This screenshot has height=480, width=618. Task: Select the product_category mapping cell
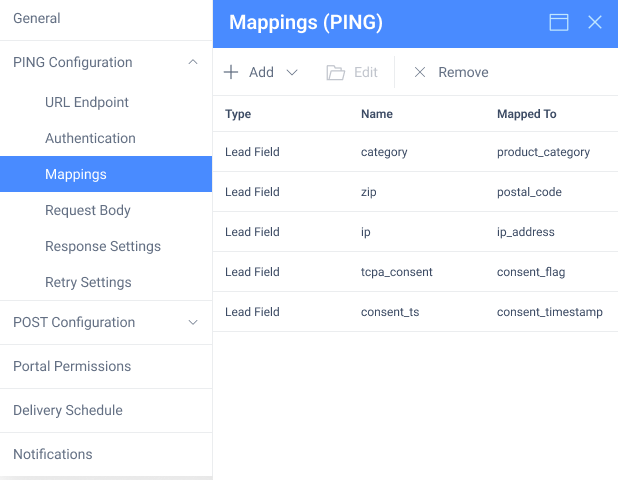(x=543, y=152)
